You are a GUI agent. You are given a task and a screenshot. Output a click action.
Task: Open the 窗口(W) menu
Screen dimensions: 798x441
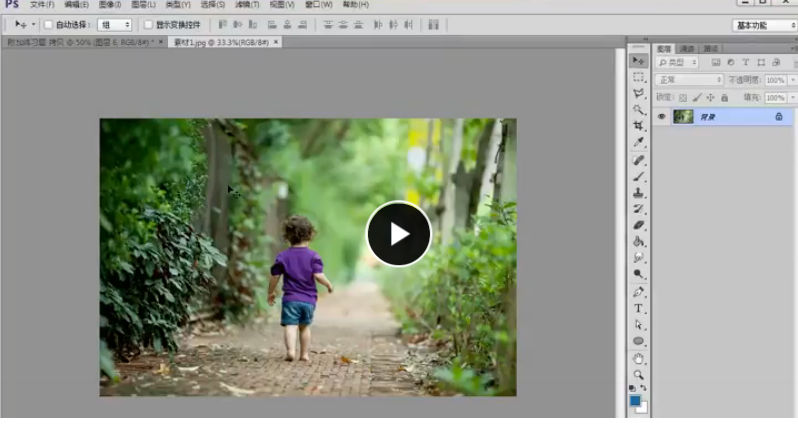tap(319, 5)
